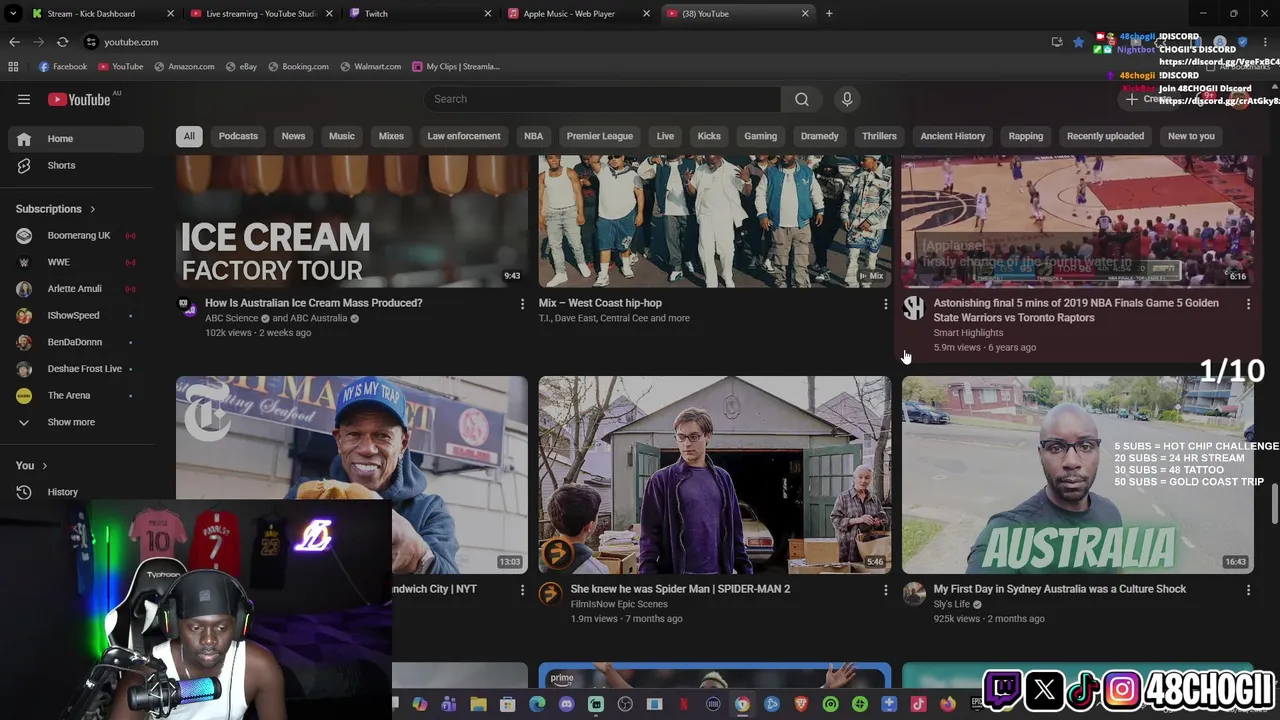Open OBS Studio from the taskbar
The height and width of the screenshot is (720, 1280).
[625, 705]
